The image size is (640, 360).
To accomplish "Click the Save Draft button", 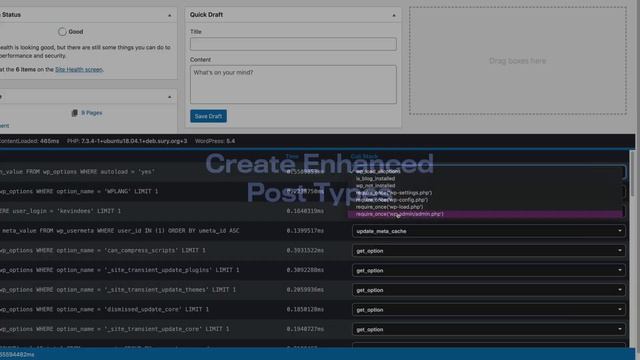I will click(208, 116).
